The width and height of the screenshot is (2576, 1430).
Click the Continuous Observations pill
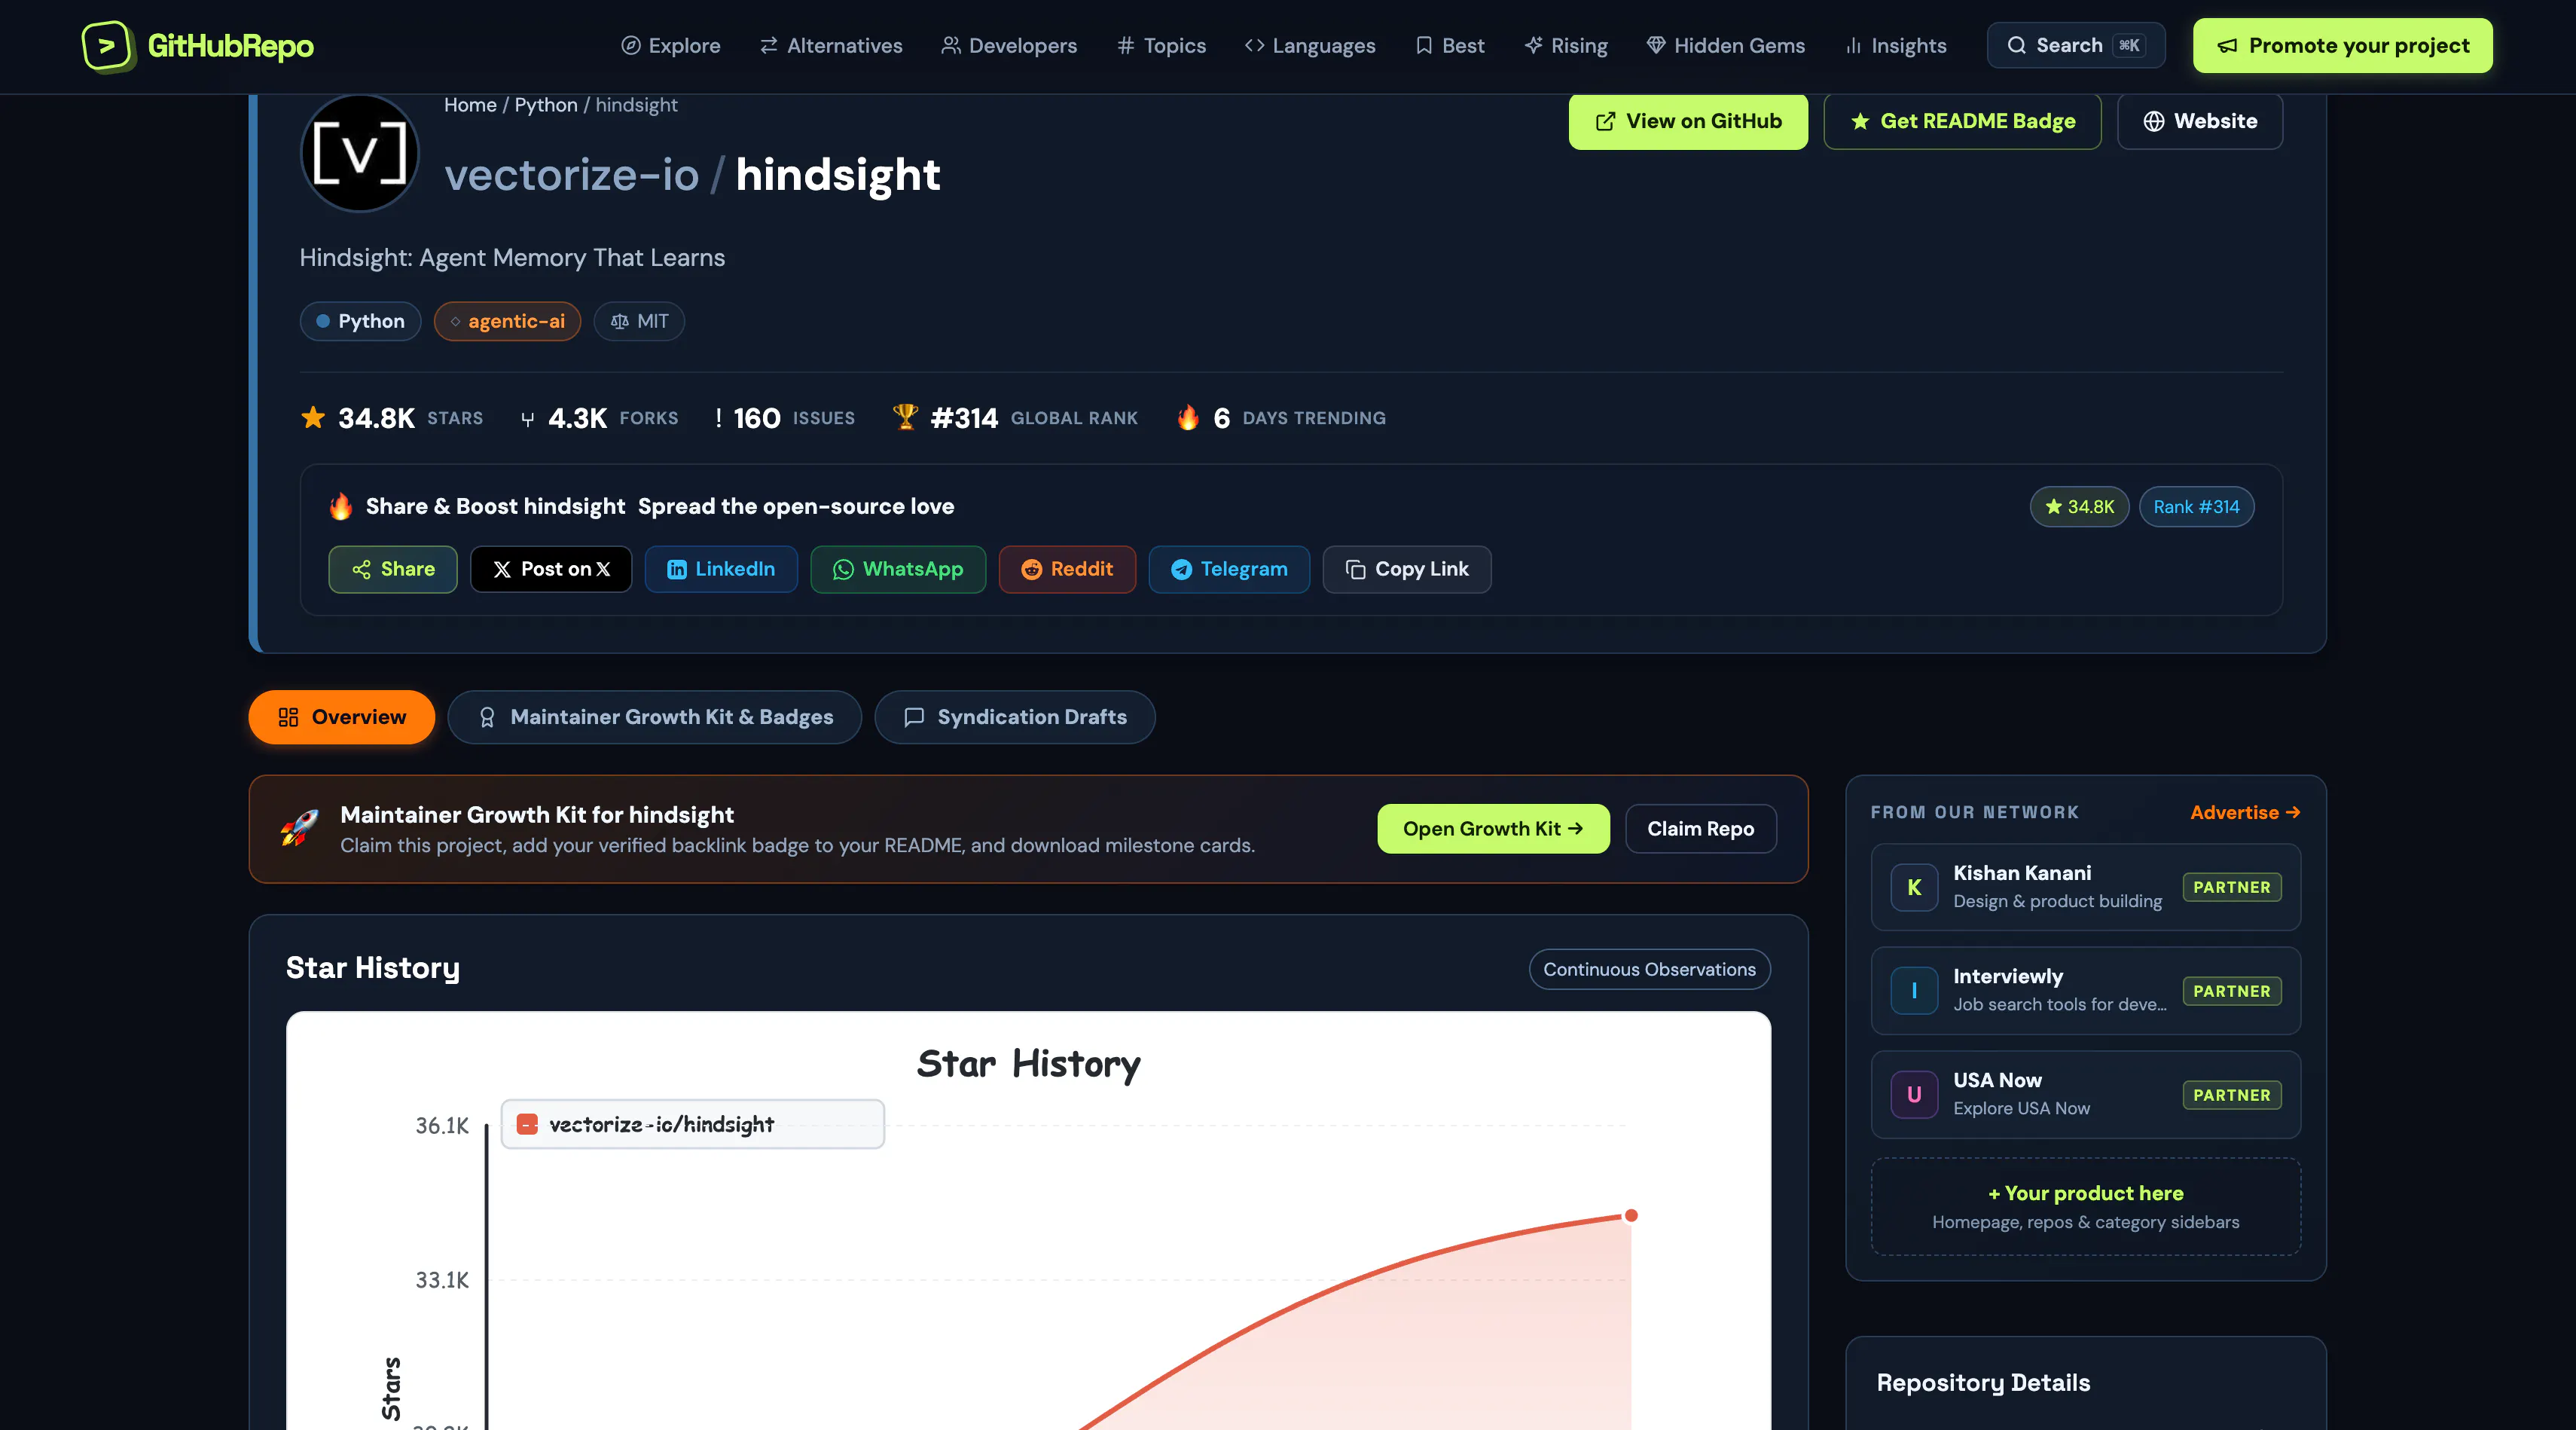point(1650,969)
